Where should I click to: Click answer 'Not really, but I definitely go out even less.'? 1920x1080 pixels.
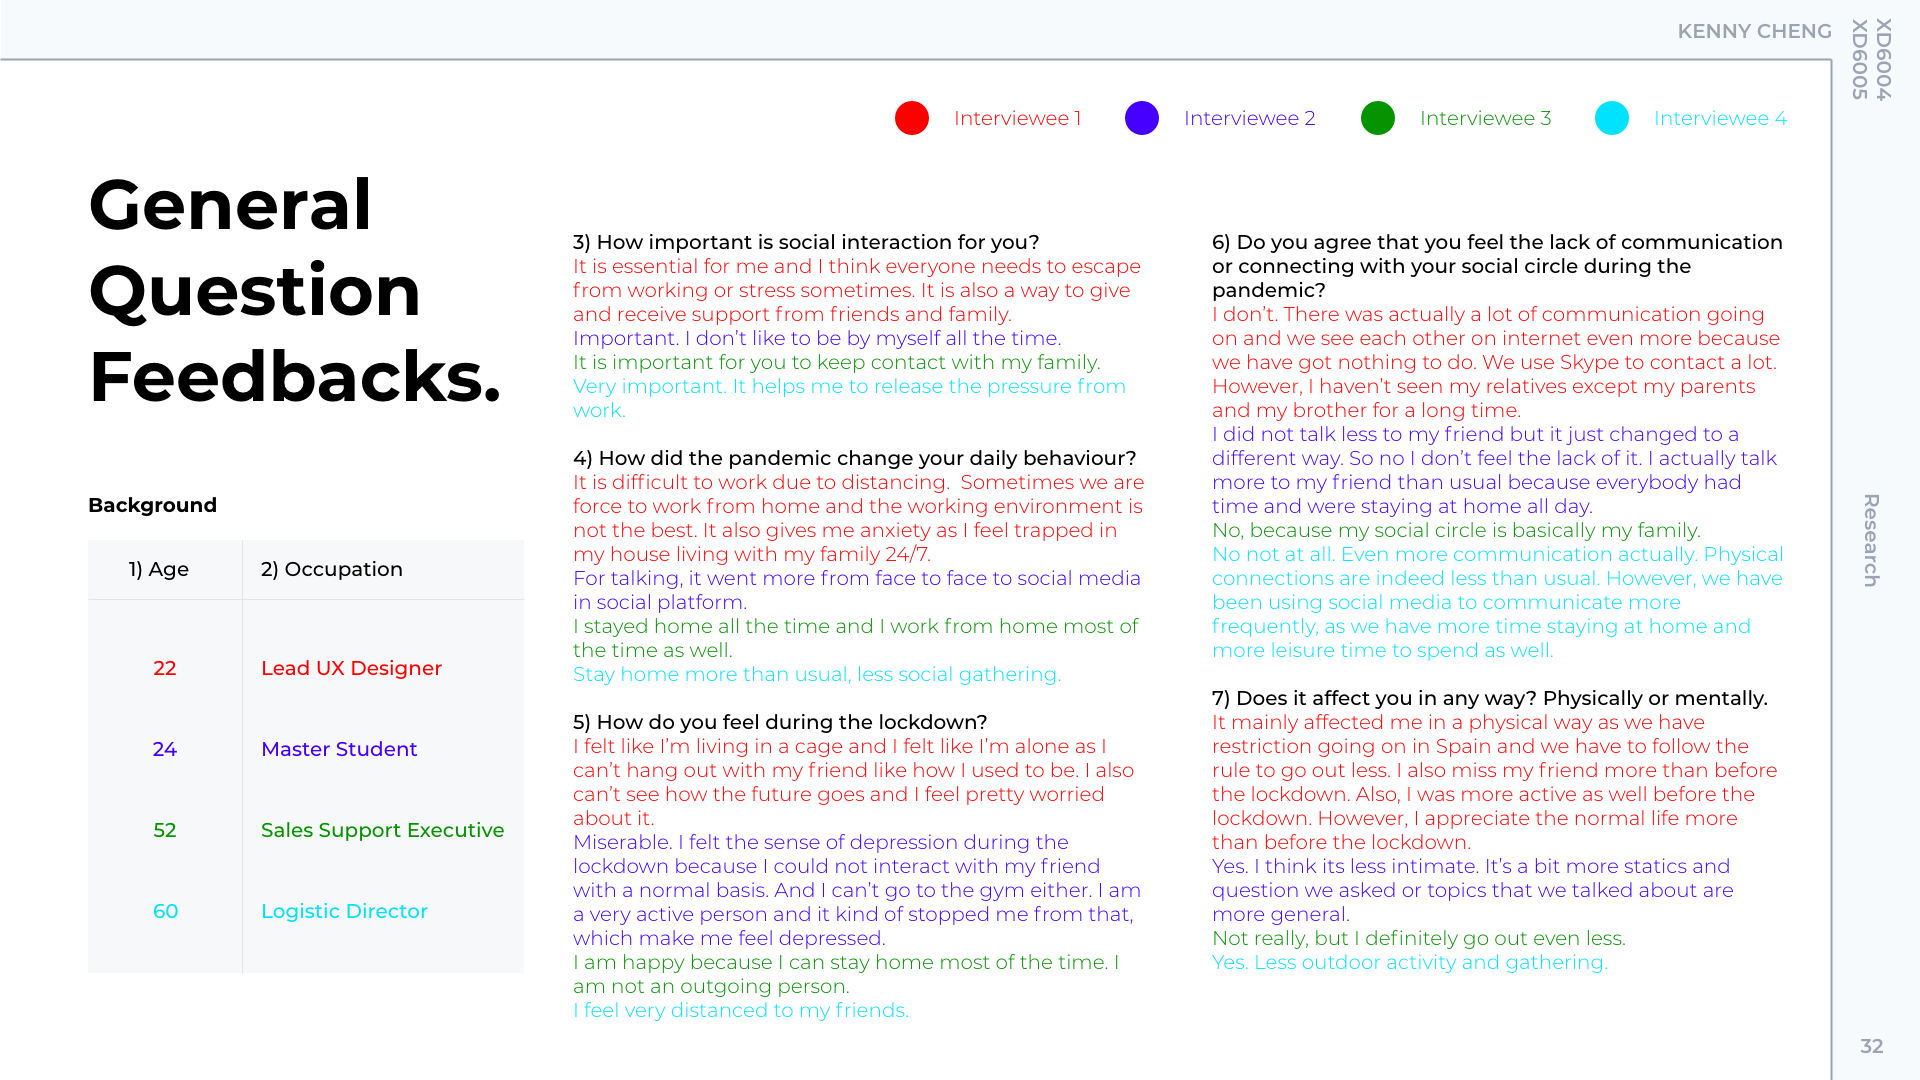1419,938
